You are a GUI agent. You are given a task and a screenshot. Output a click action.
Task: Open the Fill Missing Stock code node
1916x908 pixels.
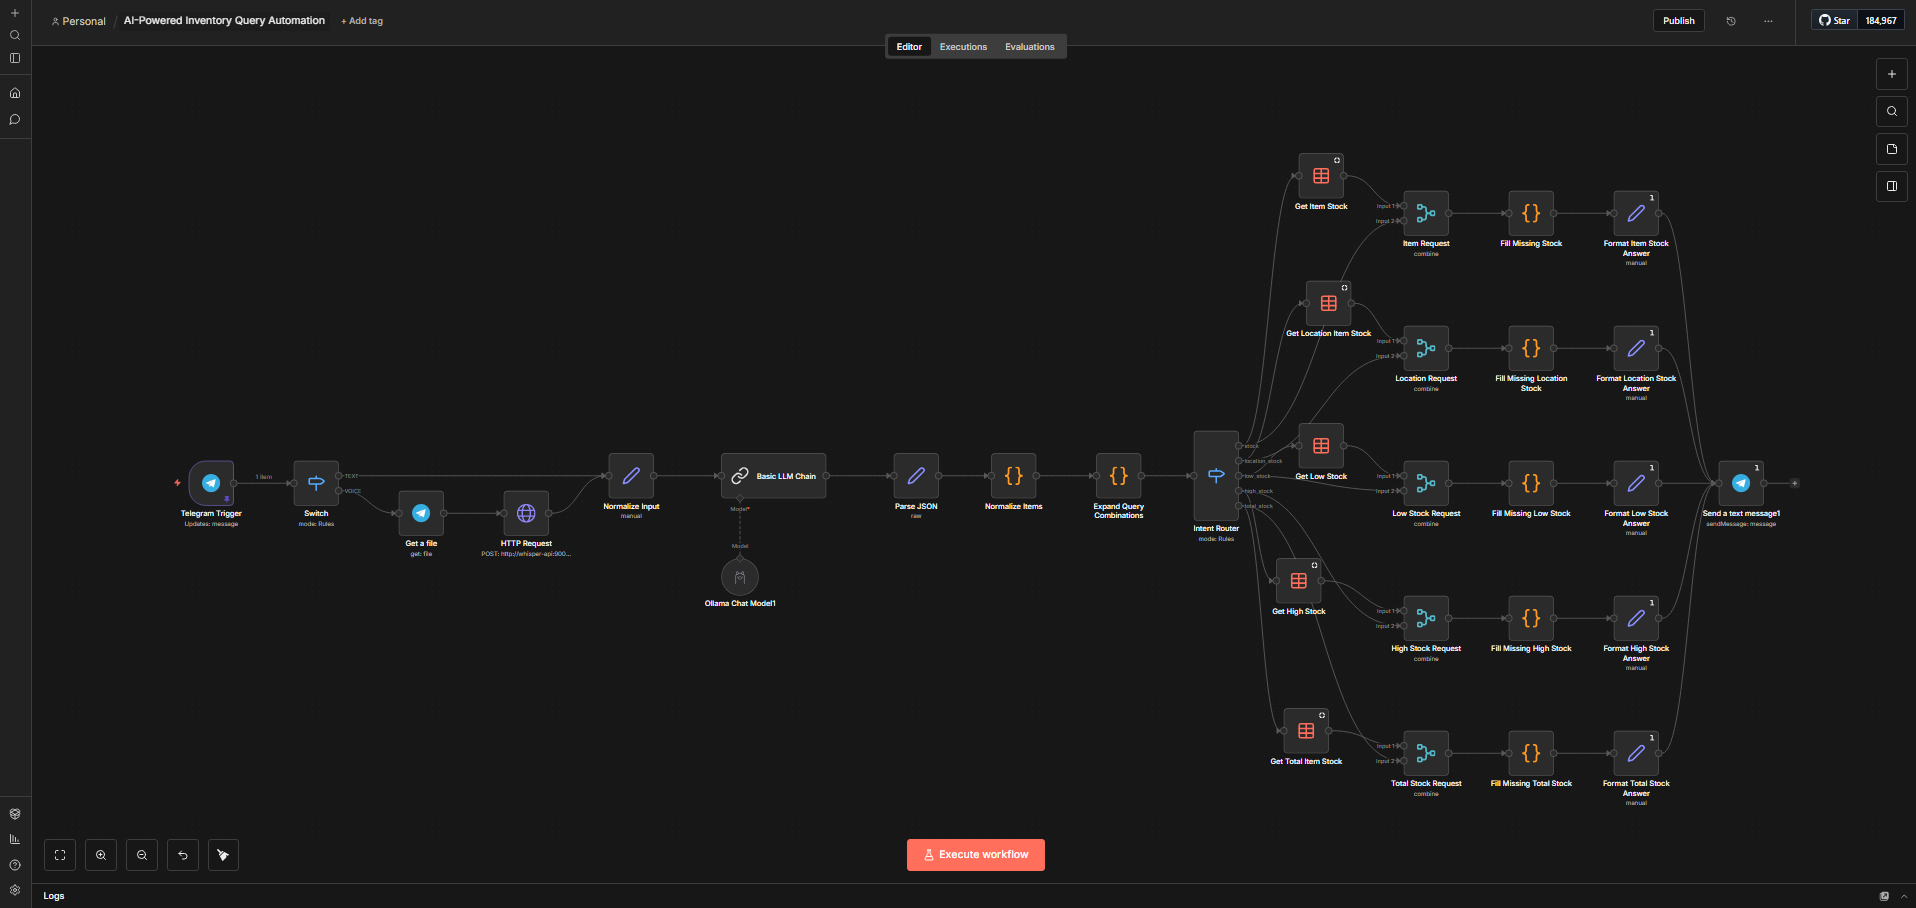point(1531,213)
